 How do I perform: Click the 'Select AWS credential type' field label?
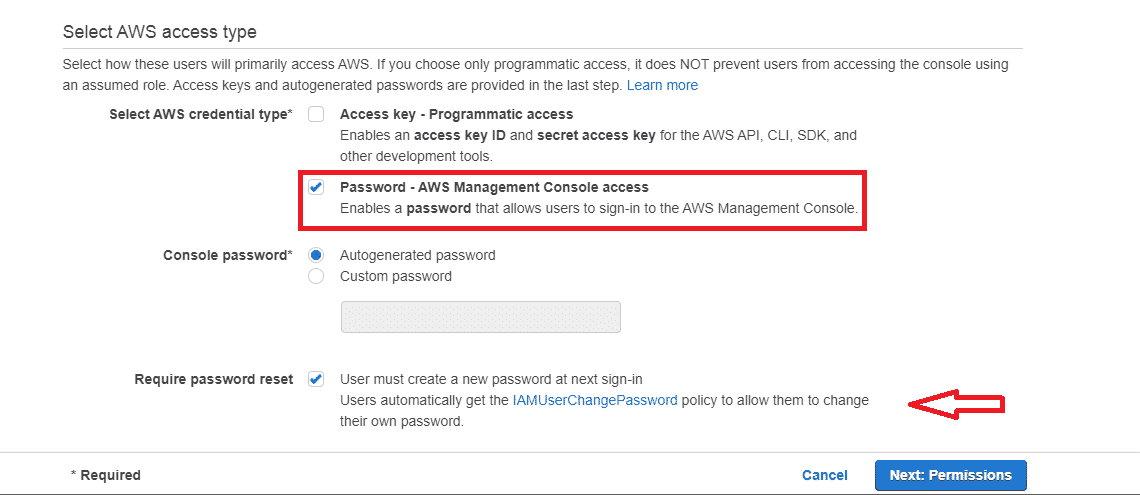tap(198, 114)
